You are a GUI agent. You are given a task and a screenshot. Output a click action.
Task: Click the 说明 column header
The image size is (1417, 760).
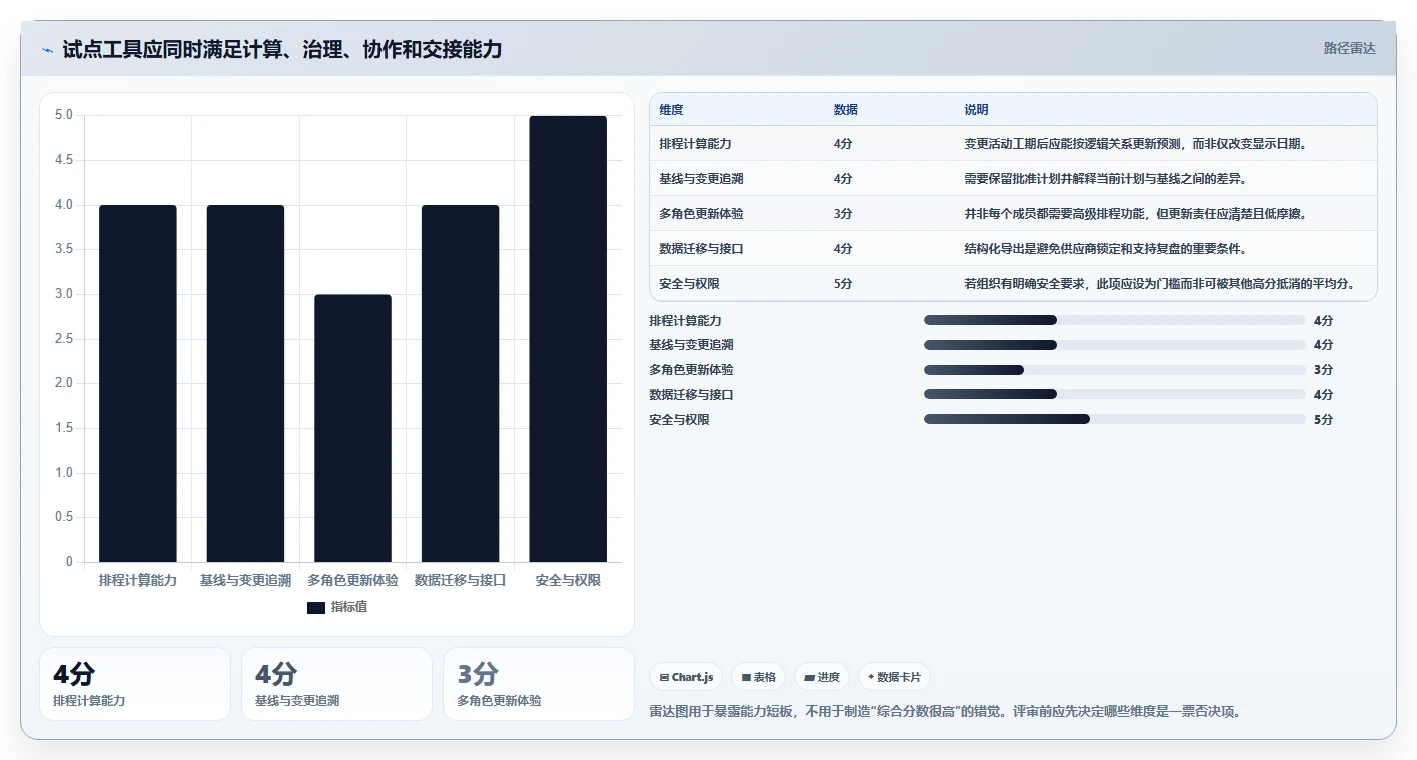[976, 110]
